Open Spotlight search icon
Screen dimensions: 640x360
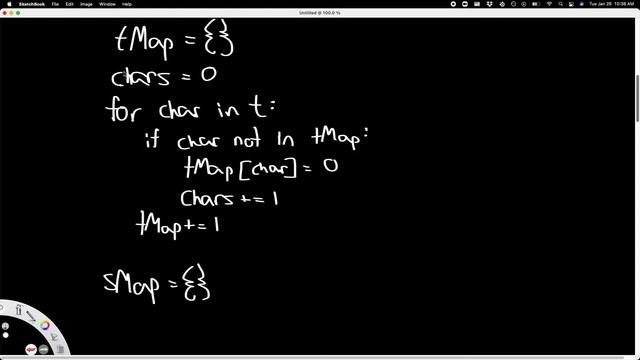(x=561, y=4)
